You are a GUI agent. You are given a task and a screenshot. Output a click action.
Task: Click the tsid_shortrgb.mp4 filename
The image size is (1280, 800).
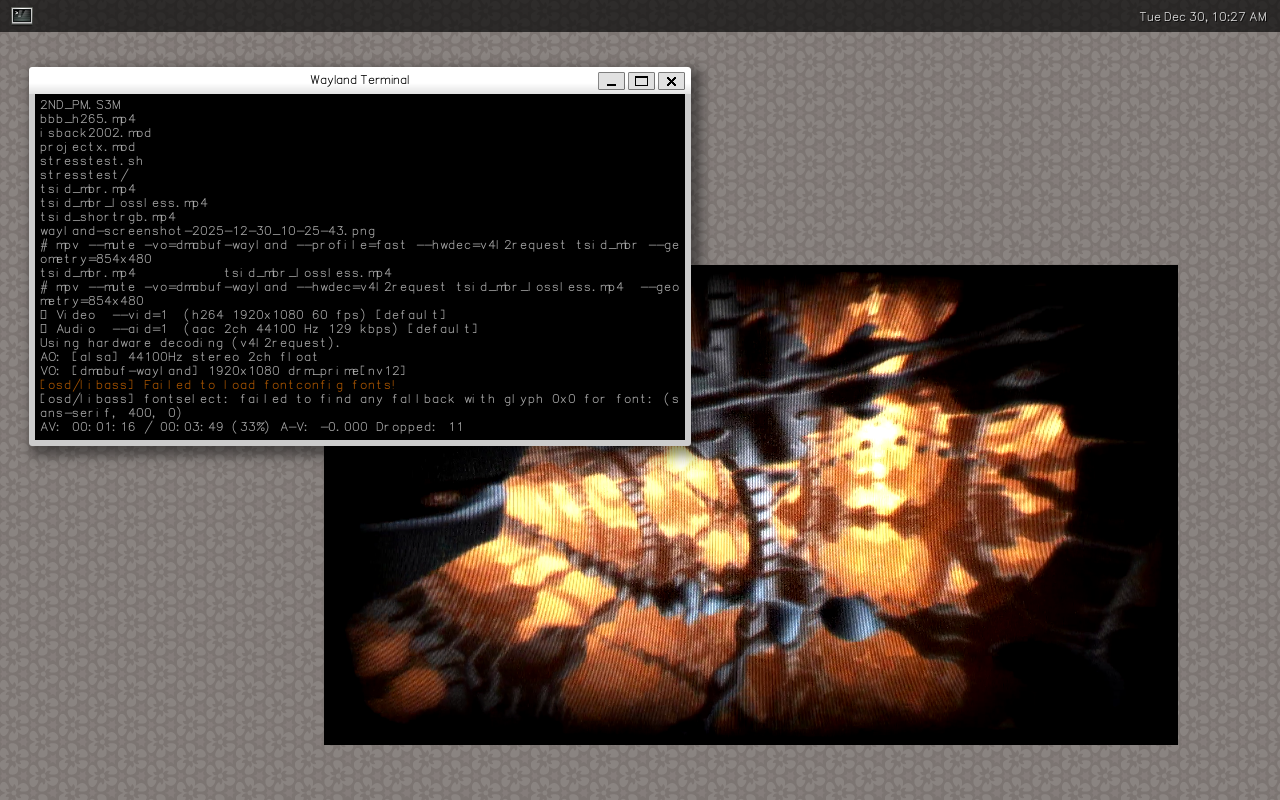pos(108,217)
